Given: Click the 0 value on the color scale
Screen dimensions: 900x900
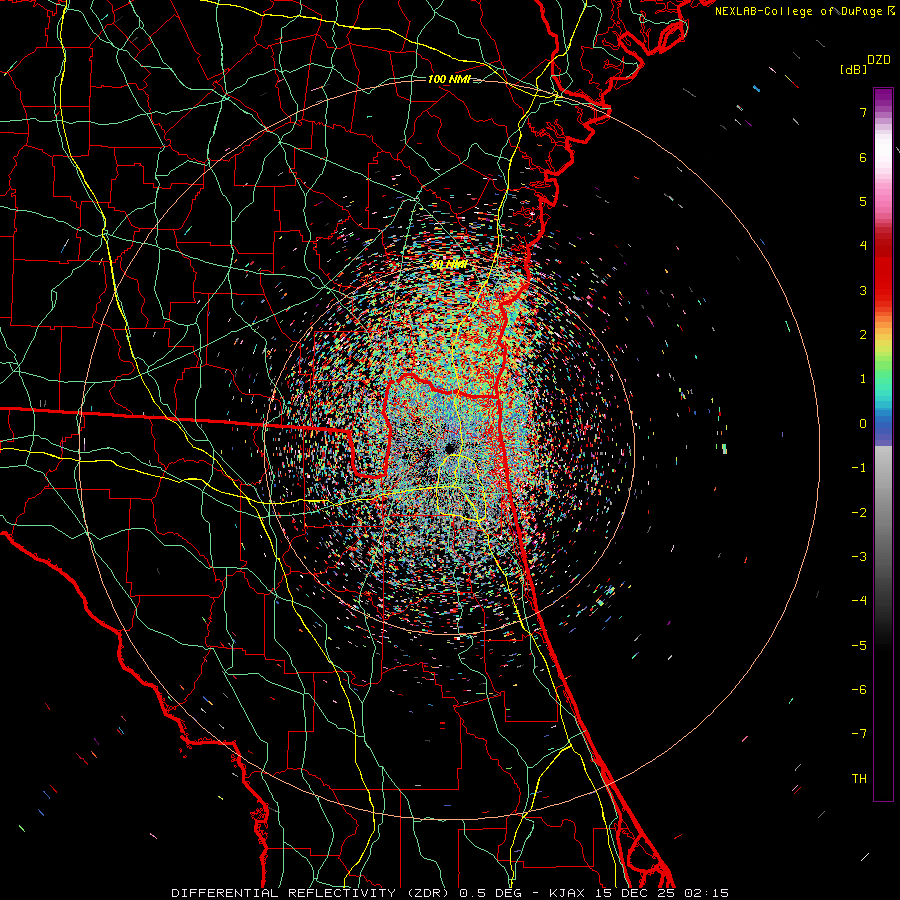Looking at the screenshot, I should pos(863,423).
